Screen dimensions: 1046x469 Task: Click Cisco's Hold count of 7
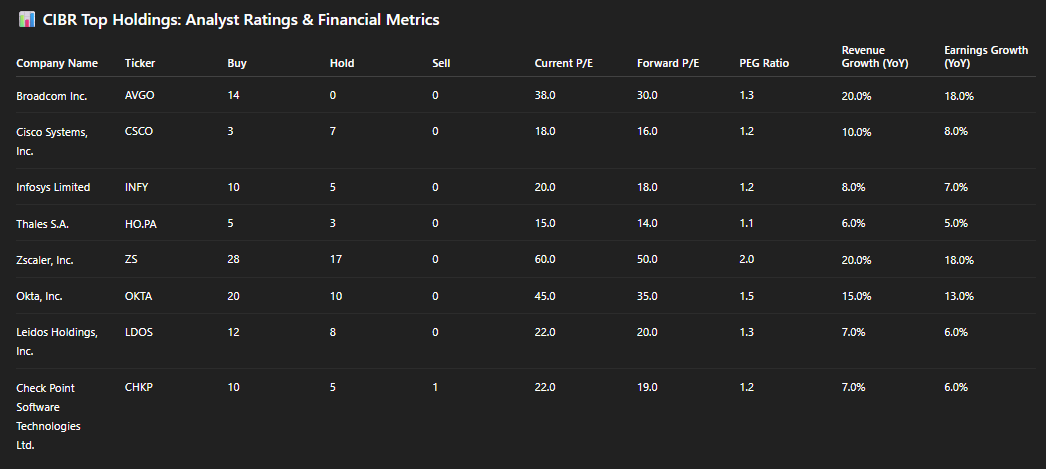click(x=333, y=131)
